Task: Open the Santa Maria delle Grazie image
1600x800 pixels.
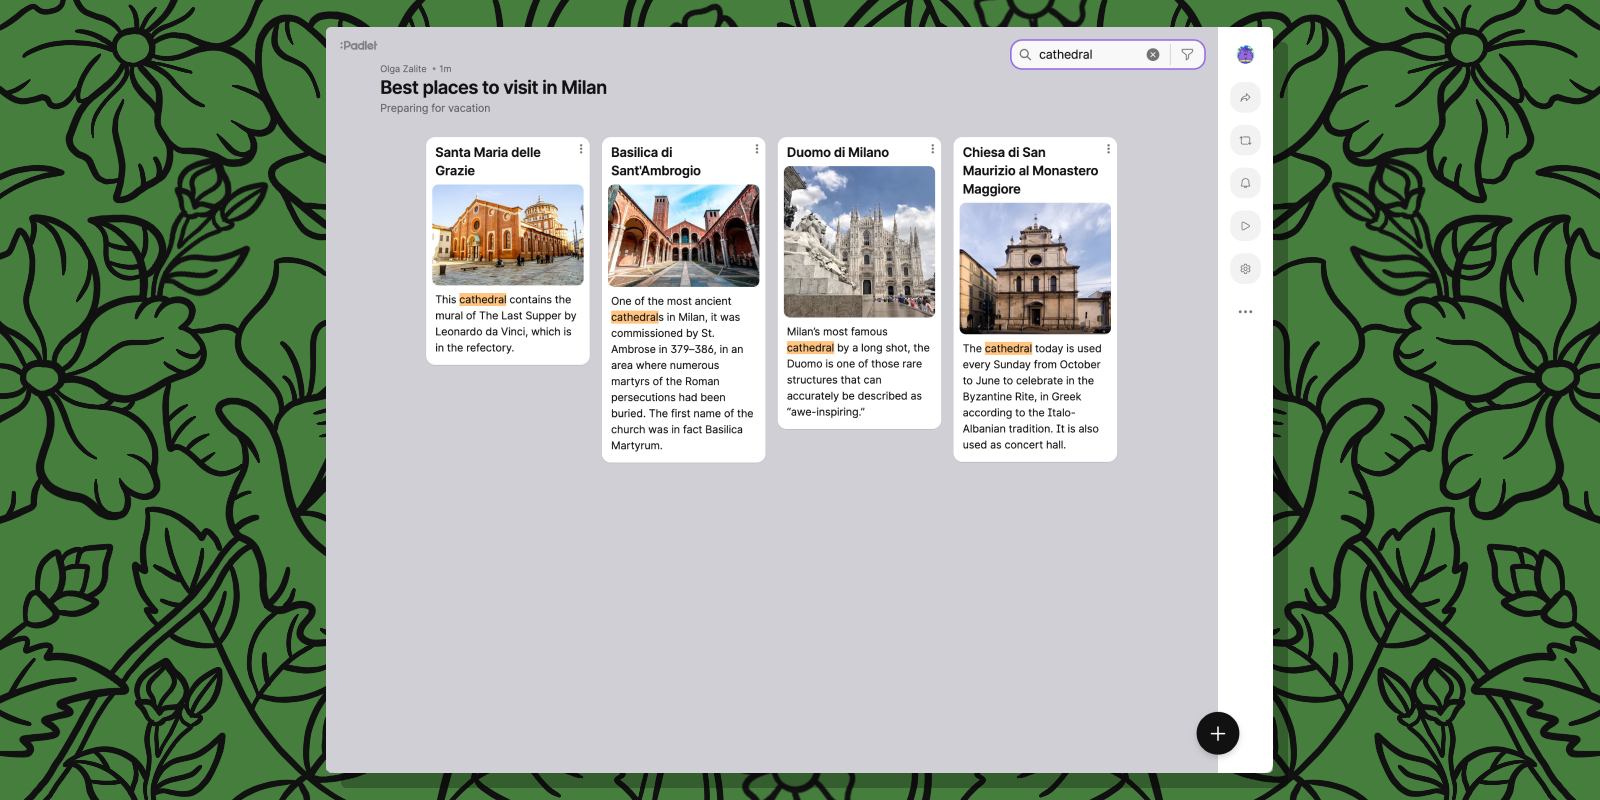Action: coord(508,235)
